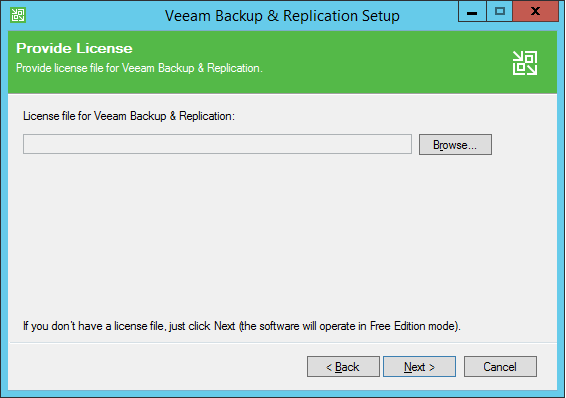Click the "License file for Veeam" label
566x398 pixels.
click(x=129, y=116)
